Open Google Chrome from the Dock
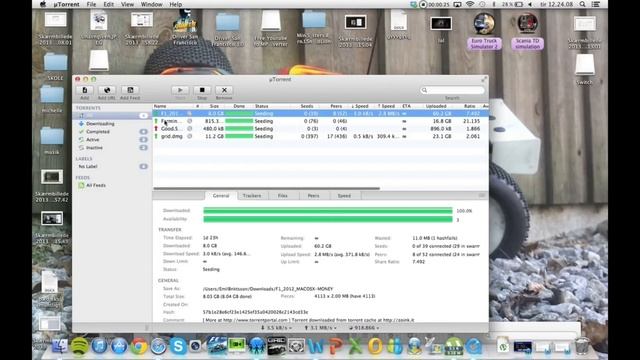The width and height of the screenshot is (640, 360). [139, 346]
